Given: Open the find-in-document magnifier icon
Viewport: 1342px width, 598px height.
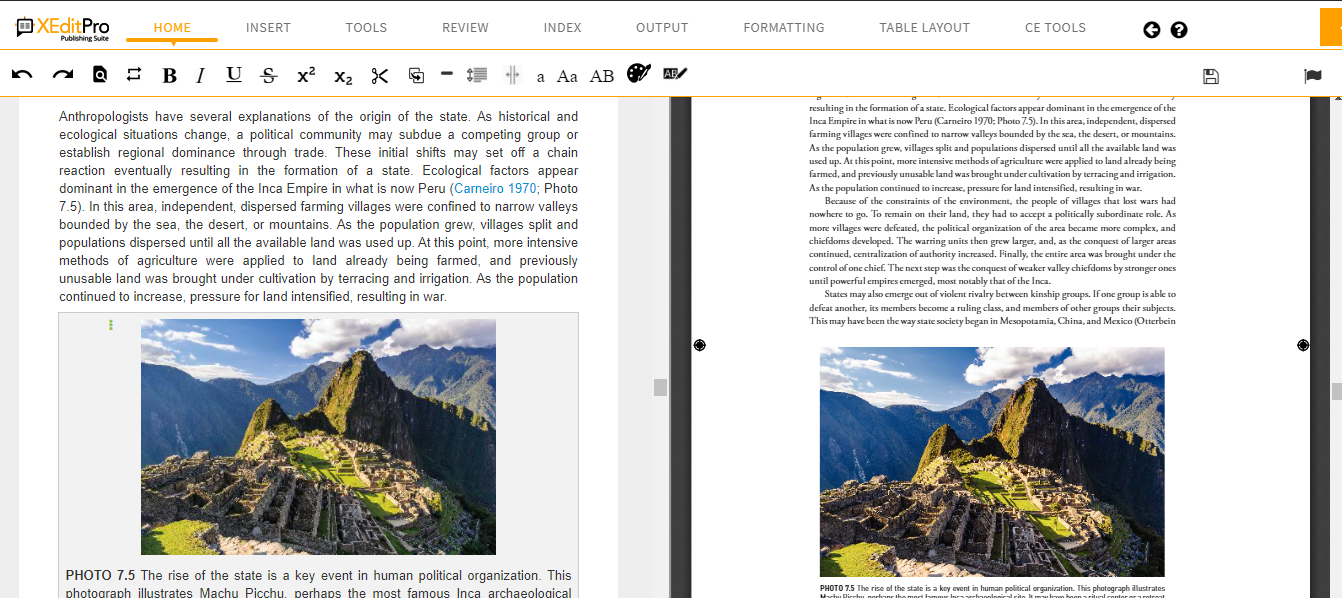Looking at the screenshot, I should (x=100, y=75).
